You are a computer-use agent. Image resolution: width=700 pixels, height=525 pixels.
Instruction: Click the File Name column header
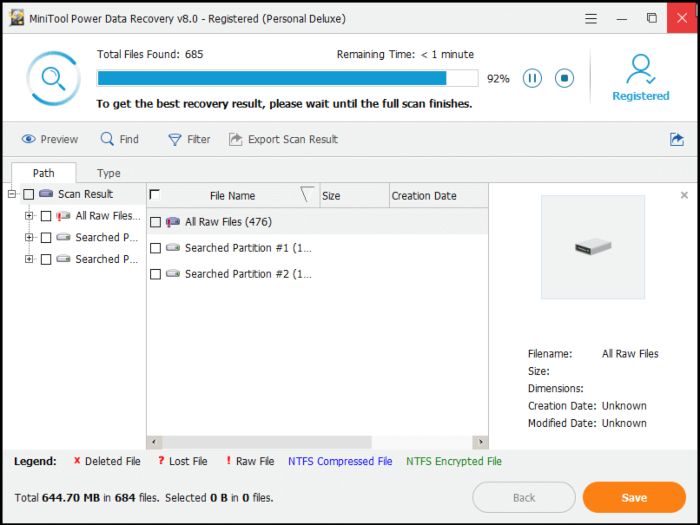[233, 196]
